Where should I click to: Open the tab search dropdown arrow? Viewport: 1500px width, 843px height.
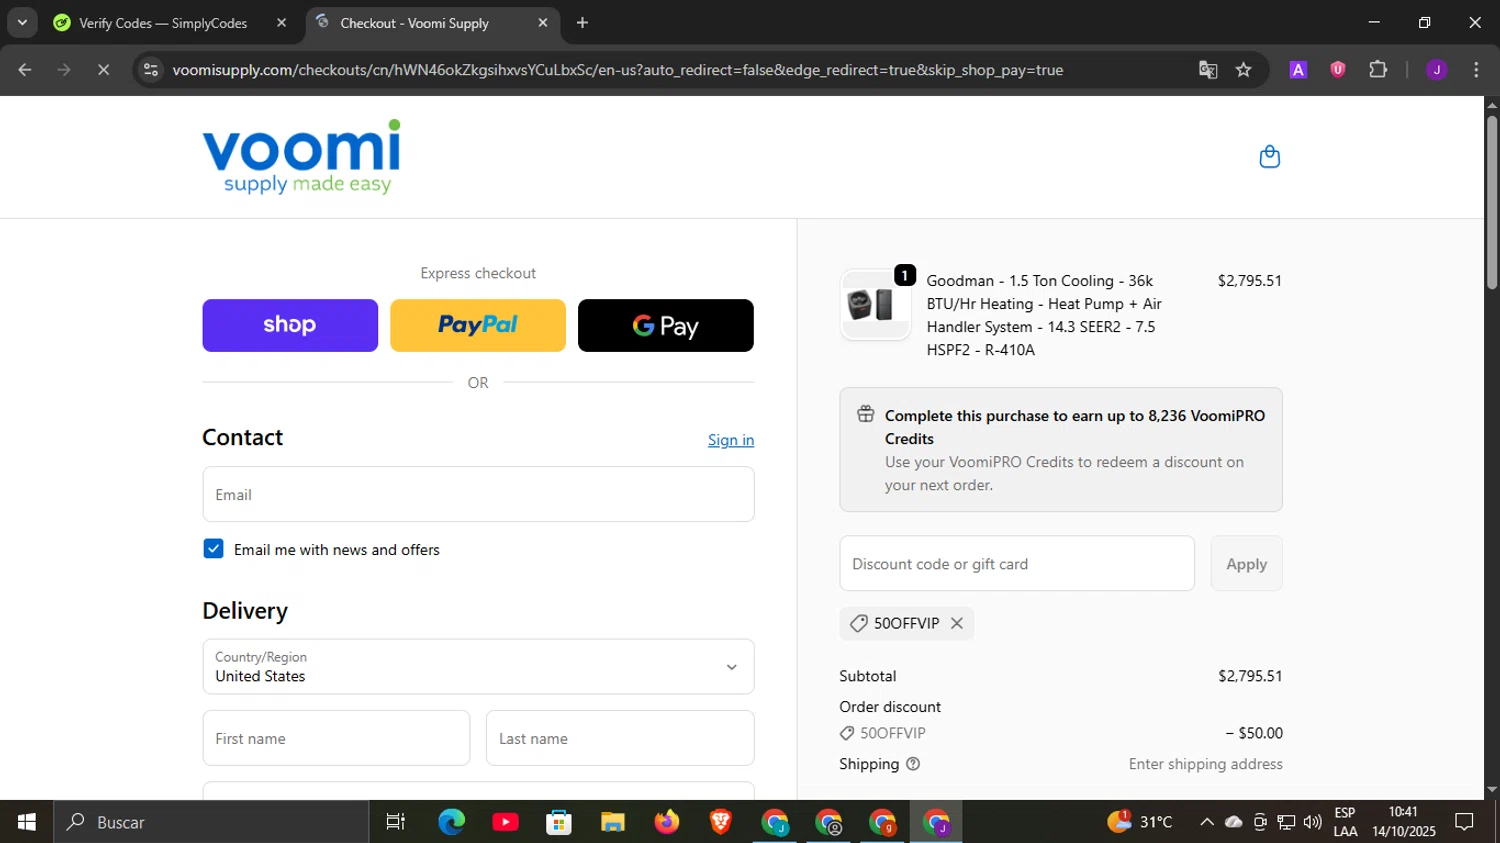(x=22, y=23)
